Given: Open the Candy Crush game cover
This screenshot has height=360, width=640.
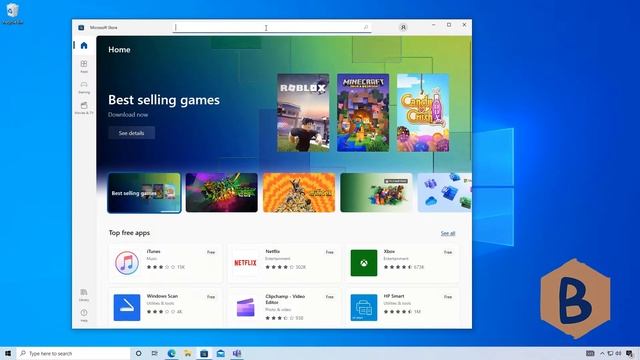Looking at the screenshot, I should point(423,113).
